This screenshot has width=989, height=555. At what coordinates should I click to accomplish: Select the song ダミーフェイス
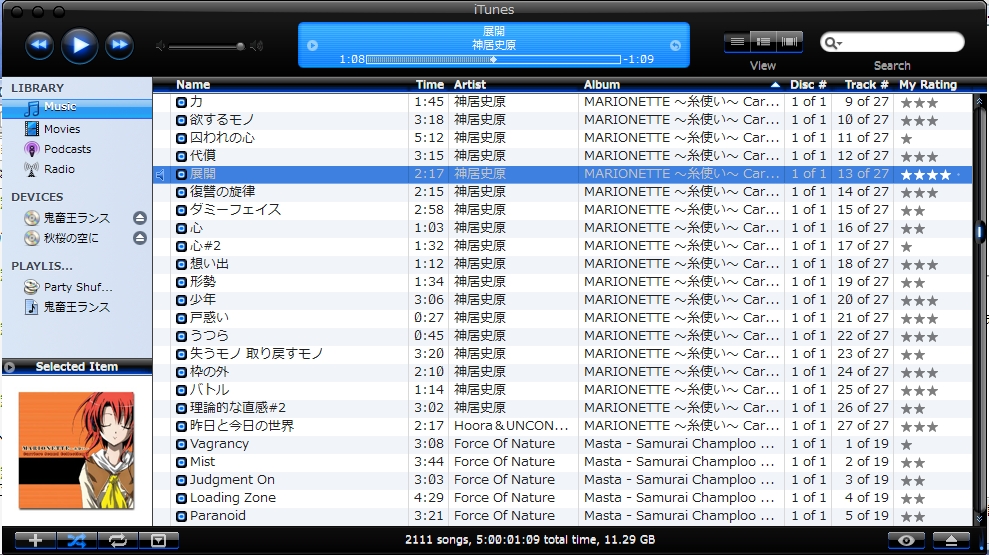coord(235,209)
